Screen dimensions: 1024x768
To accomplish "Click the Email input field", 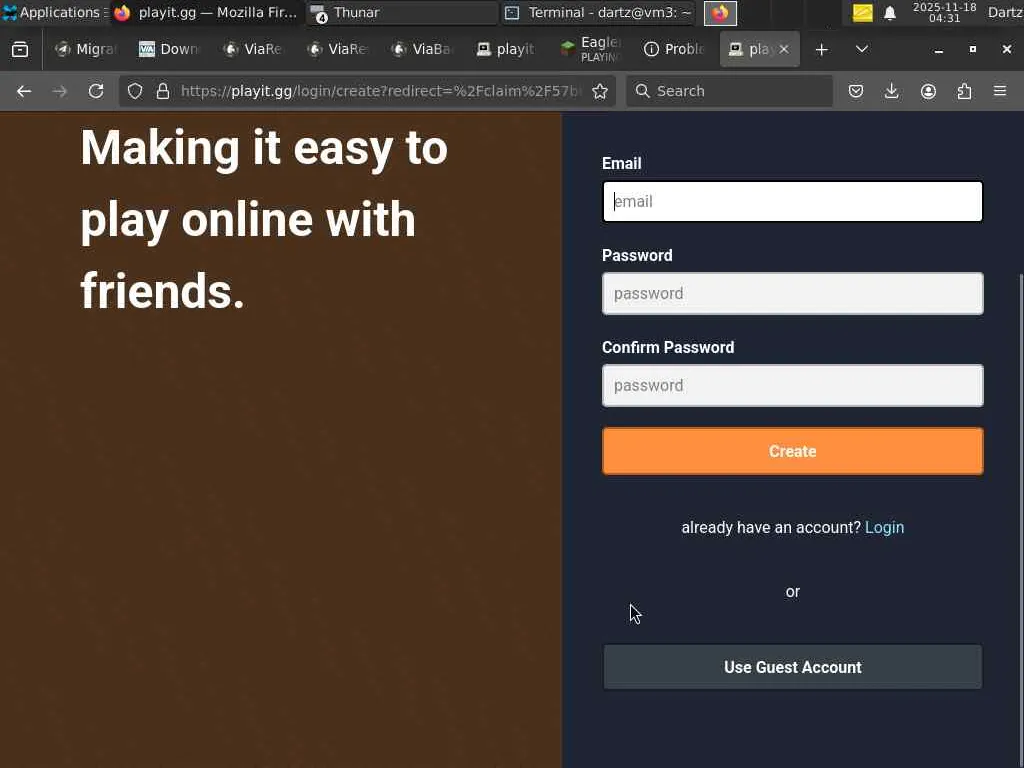I will point(792,202).
